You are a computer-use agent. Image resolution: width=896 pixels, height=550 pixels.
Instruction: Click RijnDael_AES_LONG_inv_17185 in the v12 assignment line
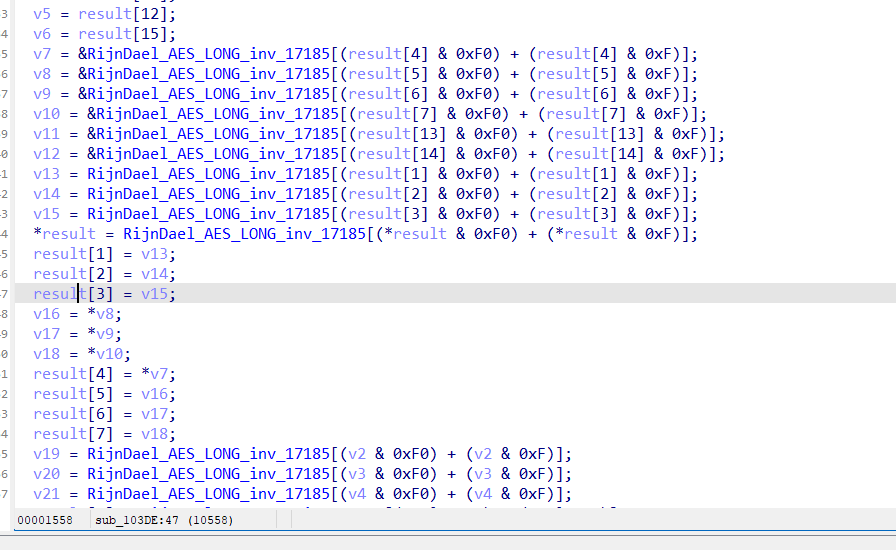tap(218, 154)
